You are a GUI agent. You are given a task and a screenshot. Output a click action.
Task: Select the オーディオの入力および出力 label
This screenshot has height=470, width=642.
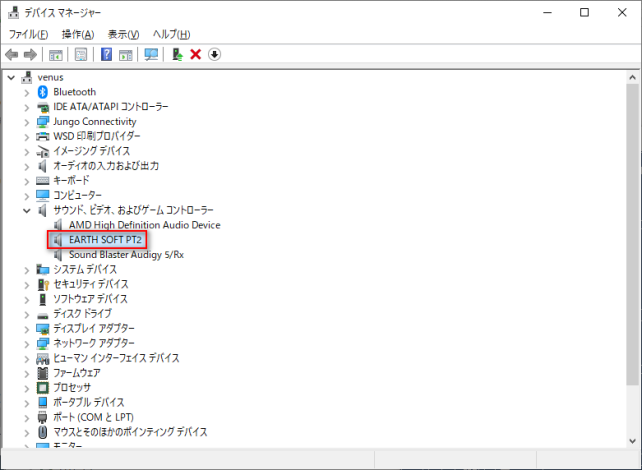click(x=106, y=166)
